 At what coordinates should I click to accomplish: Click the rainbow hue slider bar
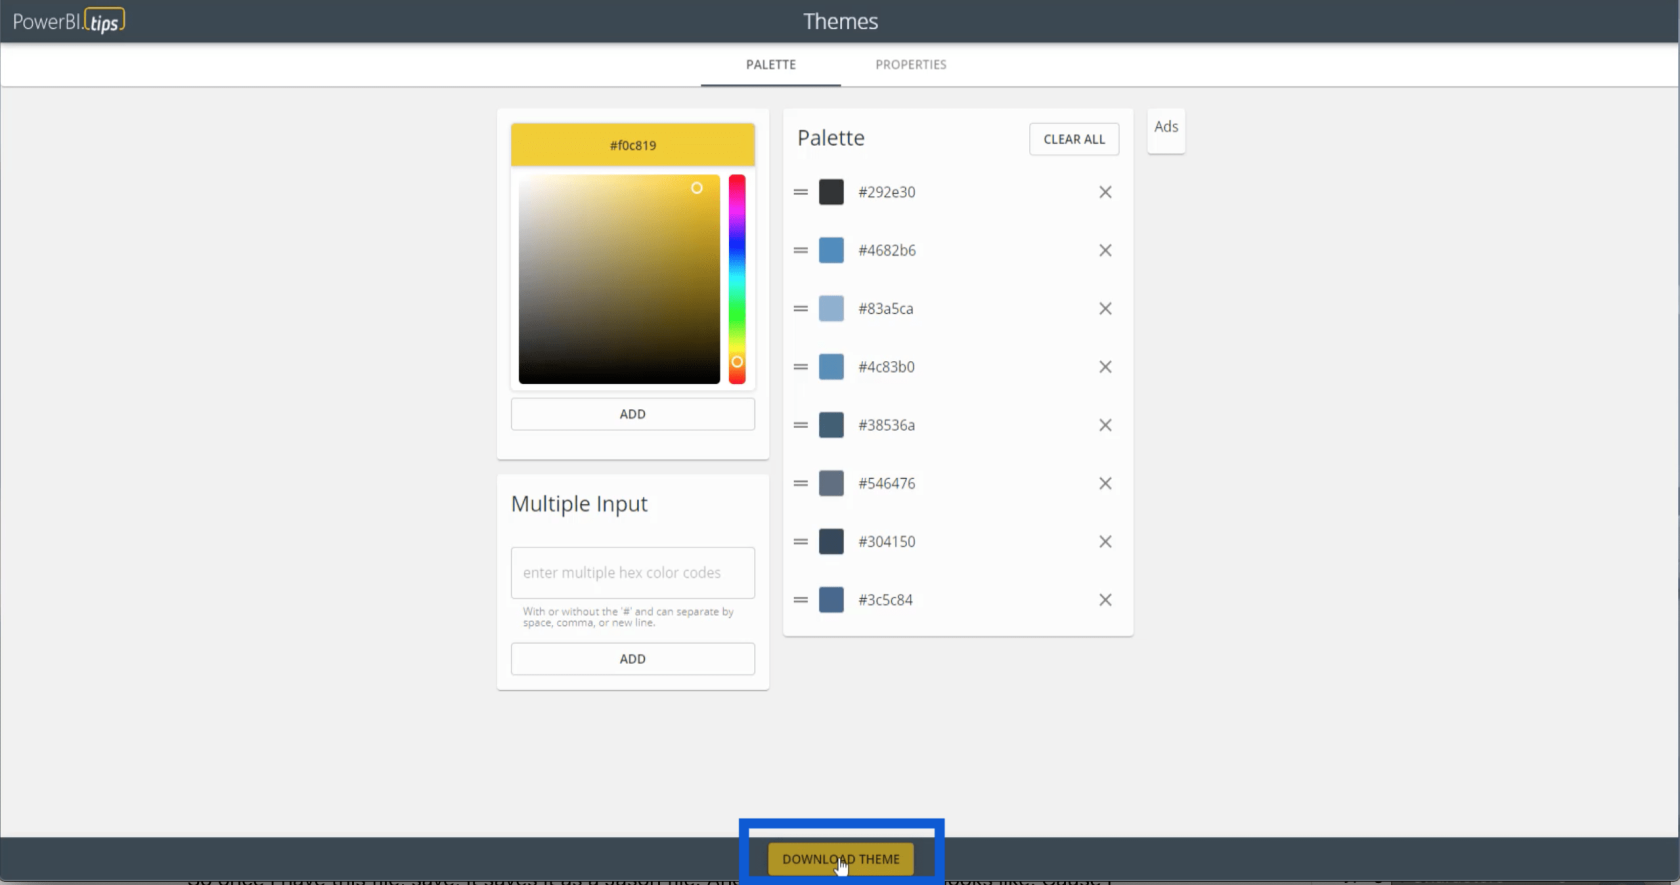(x=737, y=279)
